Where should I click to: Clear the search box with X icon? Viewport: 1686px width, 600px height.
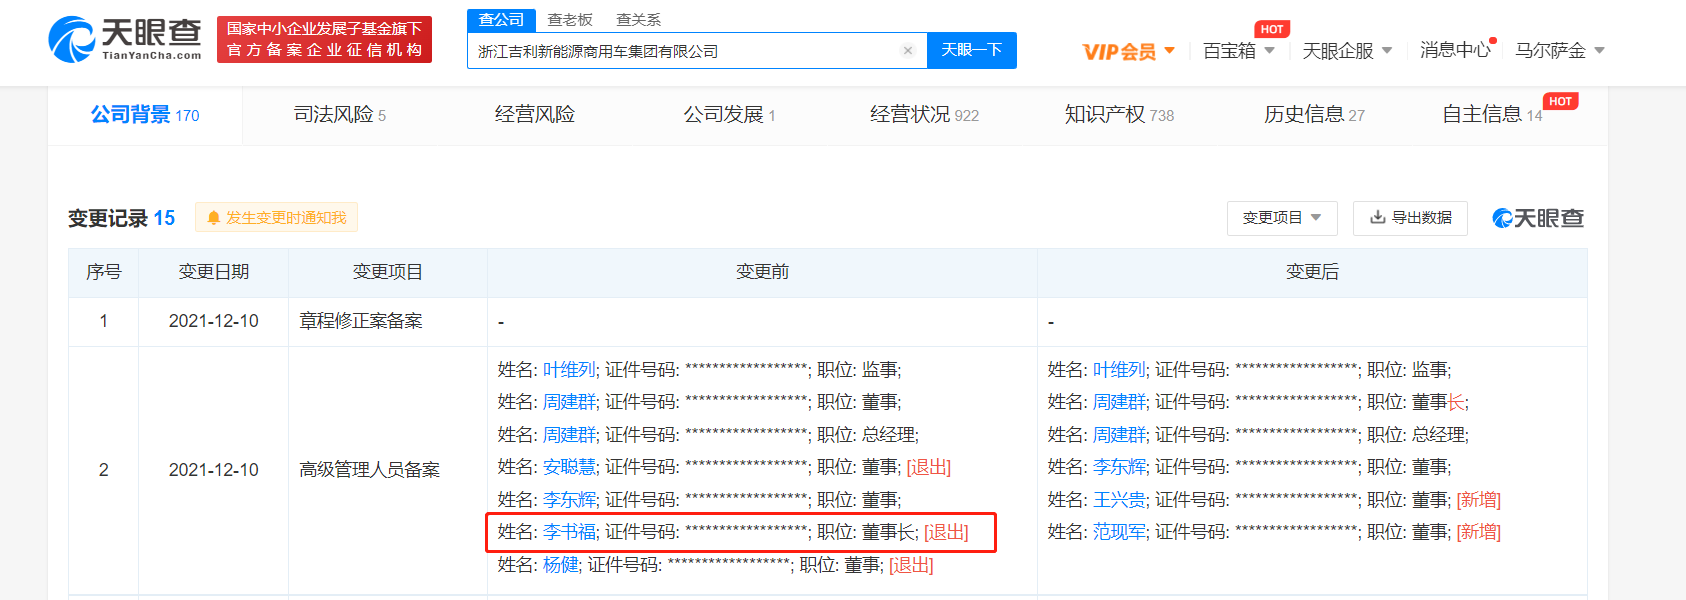click(x=907, y=51)
